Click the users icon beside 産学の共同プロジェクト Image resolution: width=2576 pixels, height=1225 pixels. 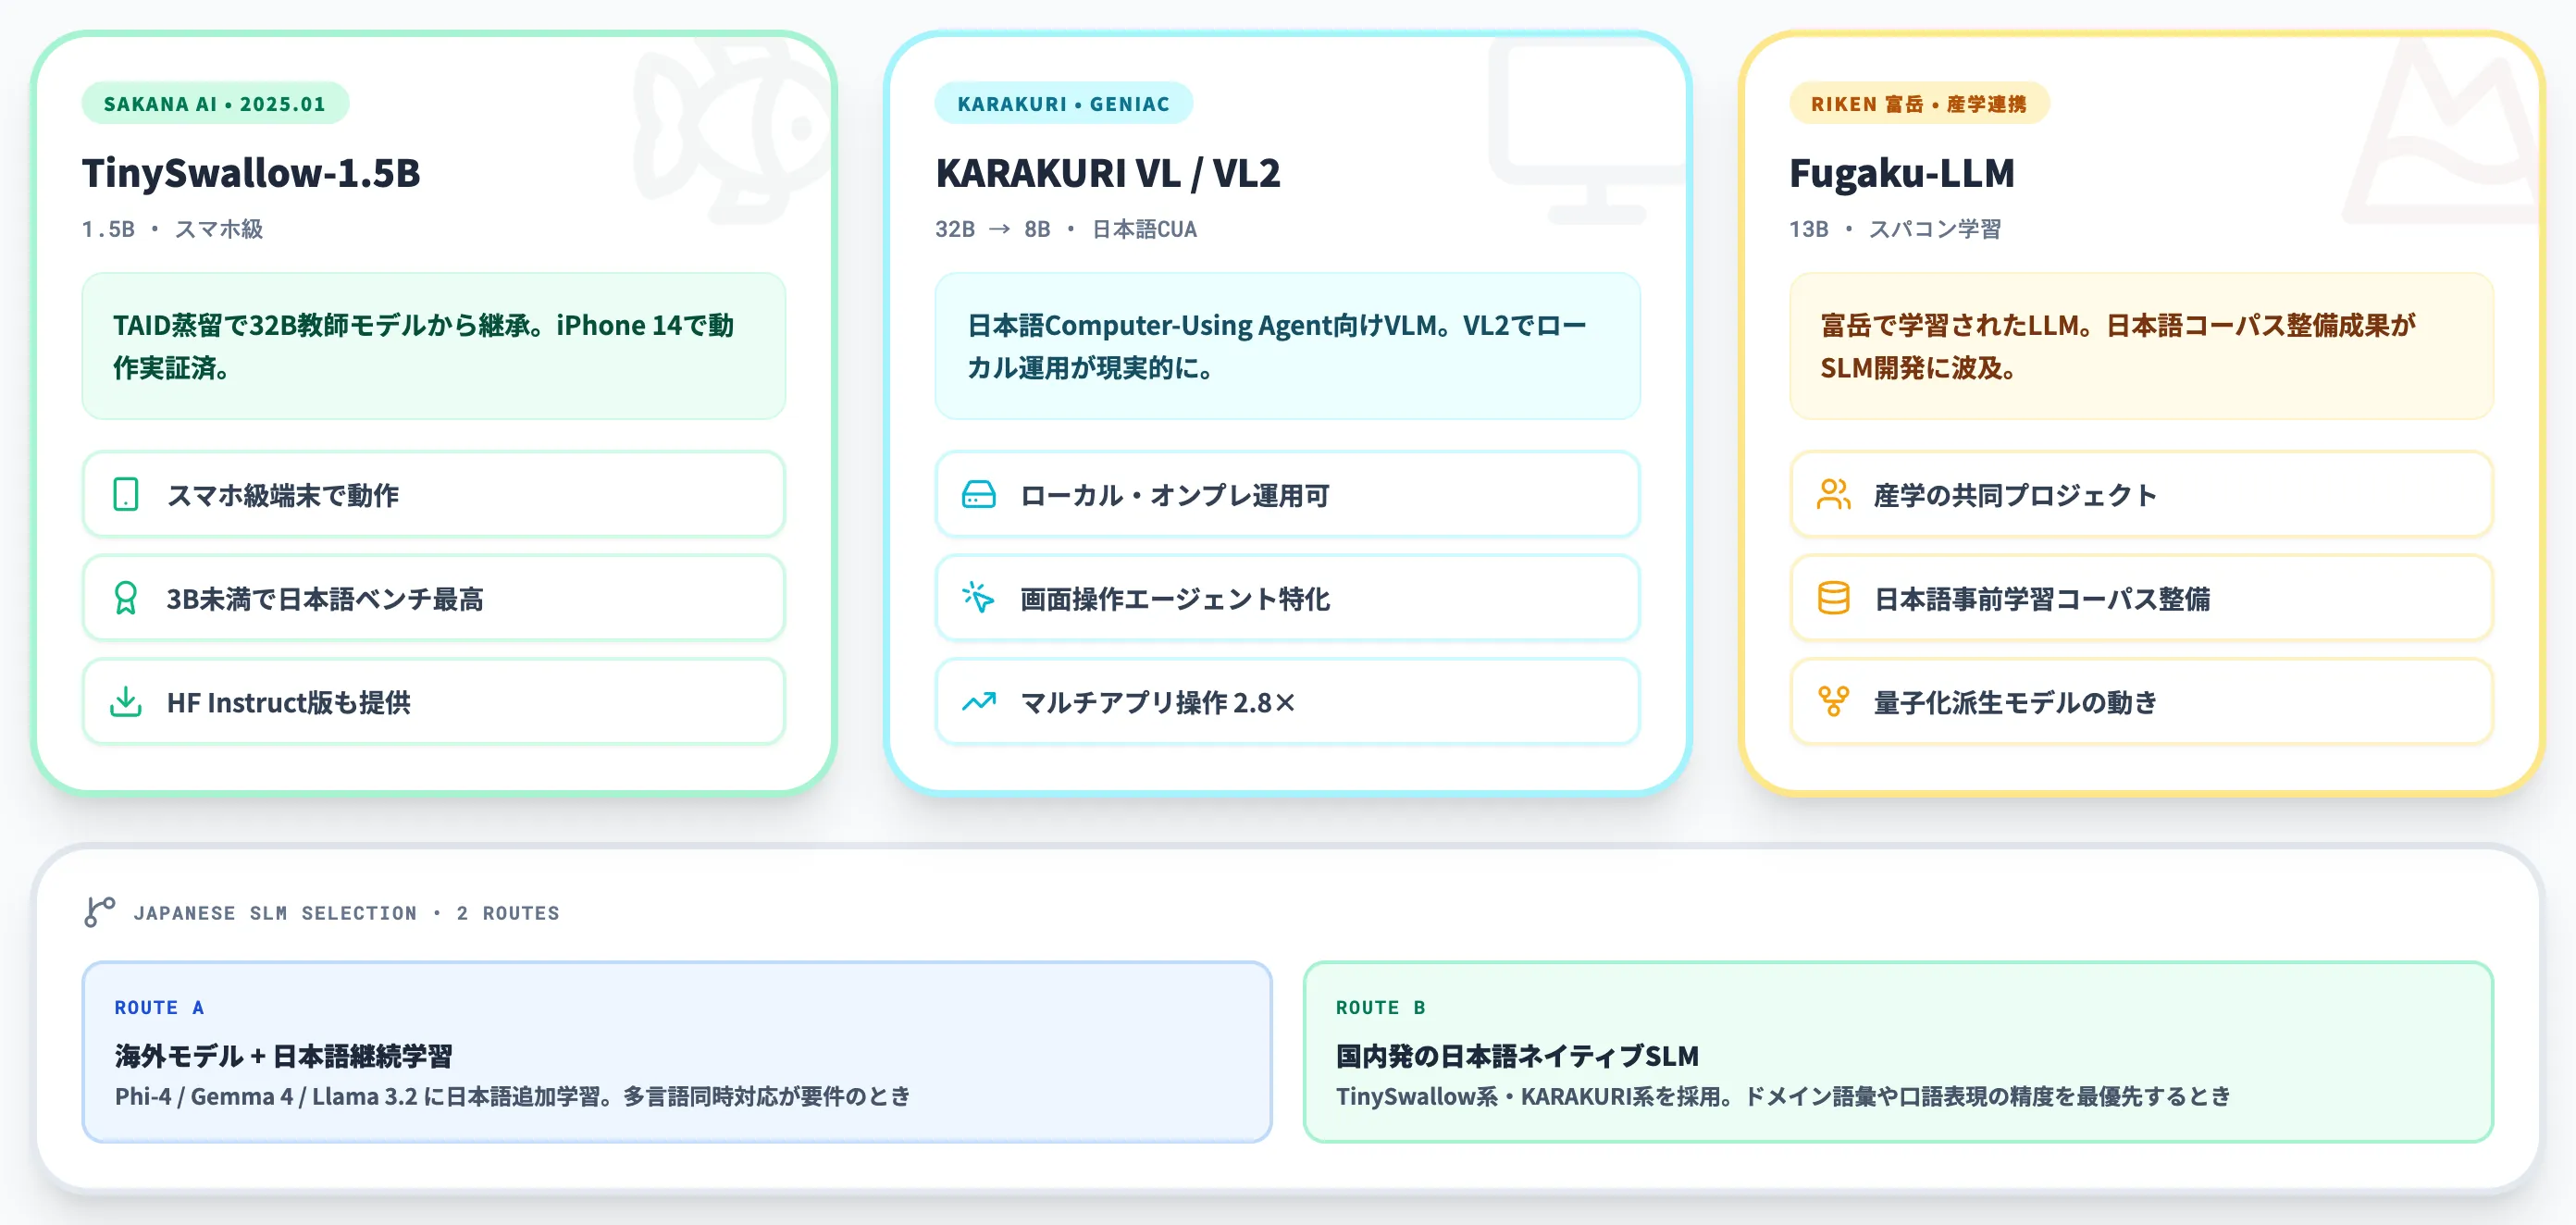tap(1833, 495)
